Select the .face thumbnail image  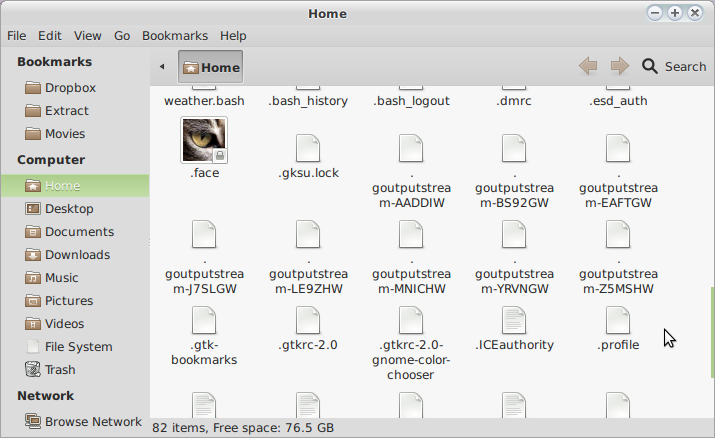point(204,140)
